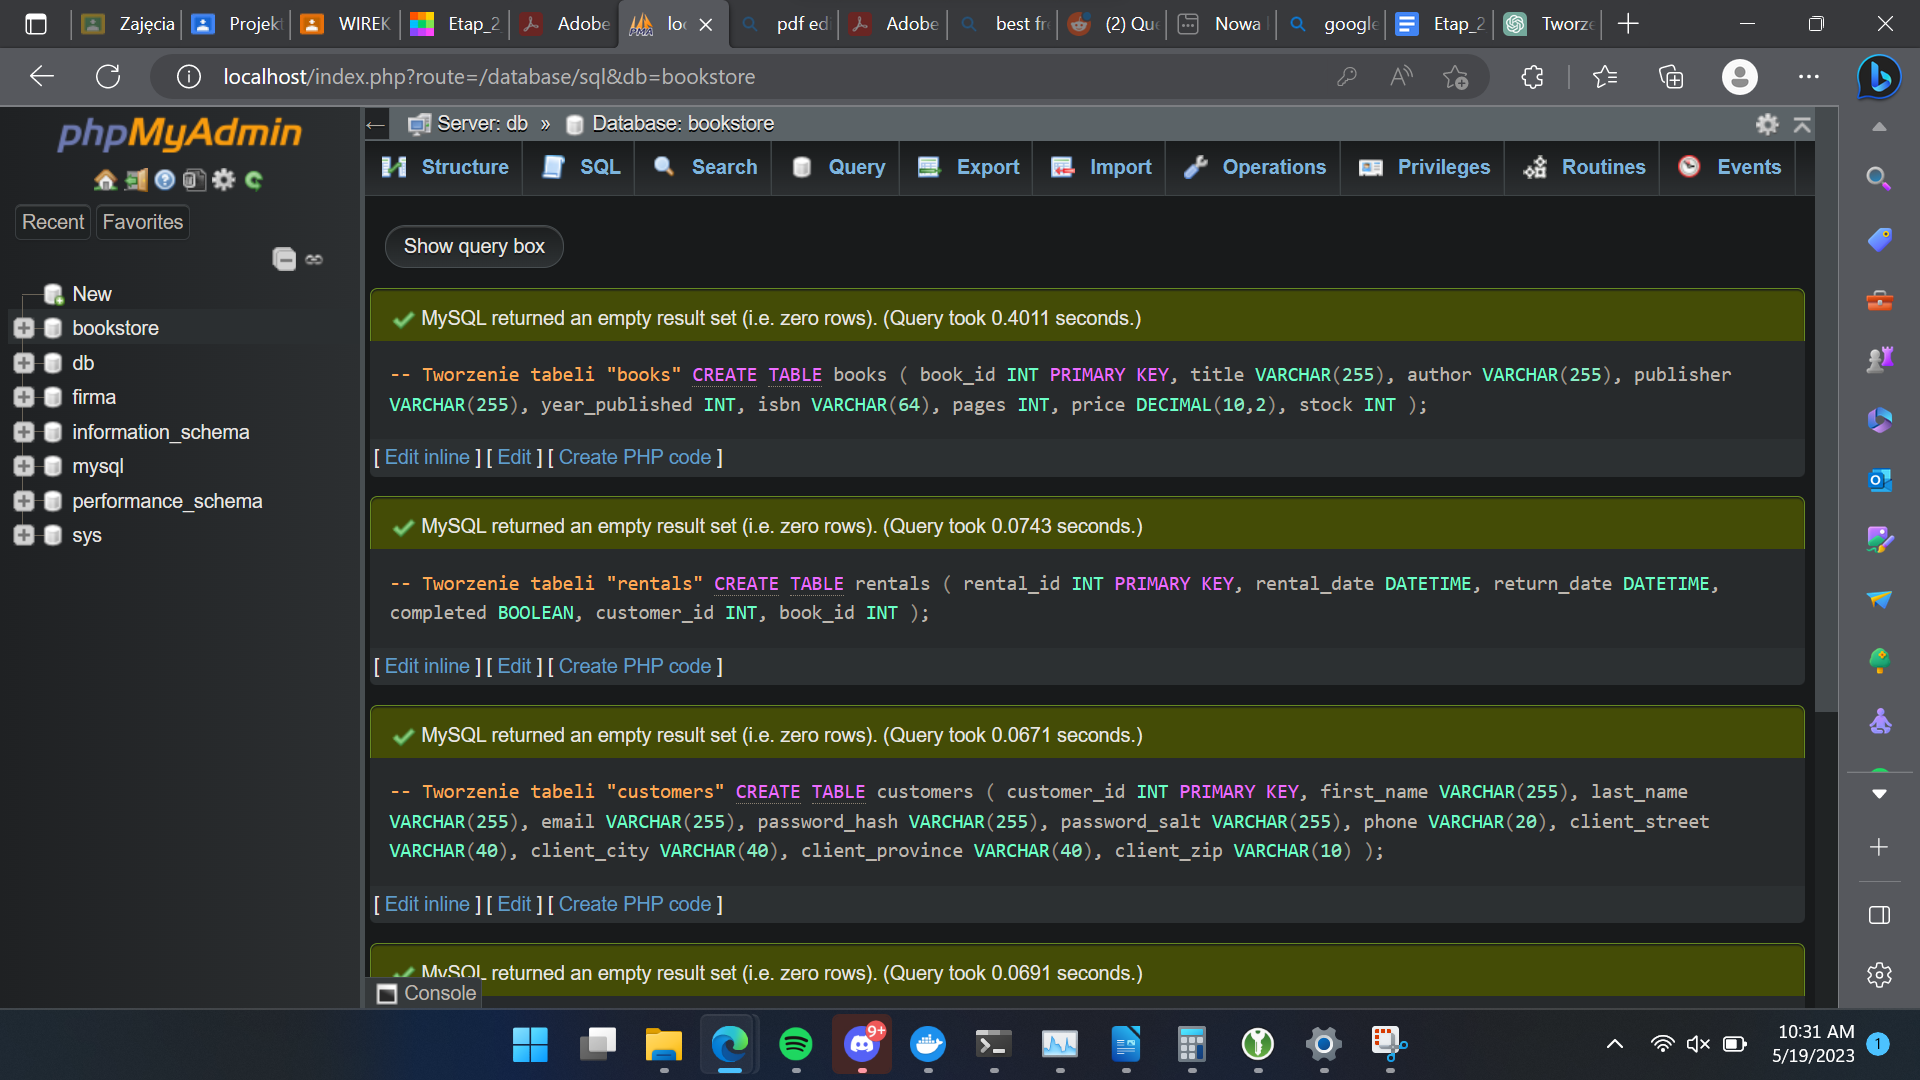Switch to the WIREK browser tab
1920x1080 pixels.
tap(346, 24)
